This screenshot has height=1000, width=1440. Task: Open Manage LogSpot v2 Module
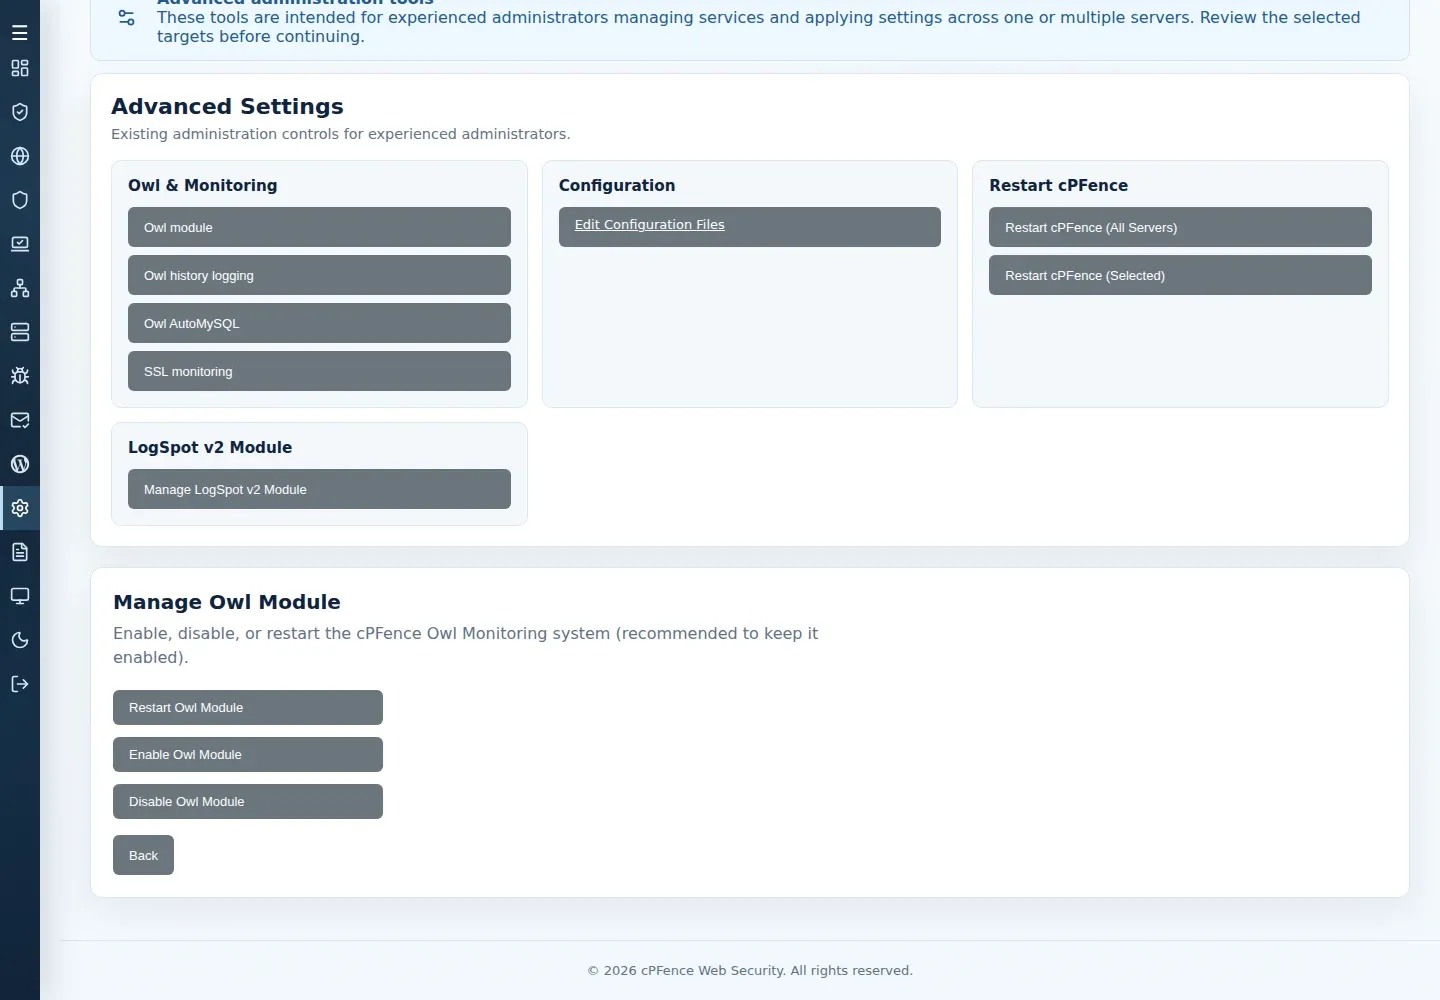(x=319, y=489)
